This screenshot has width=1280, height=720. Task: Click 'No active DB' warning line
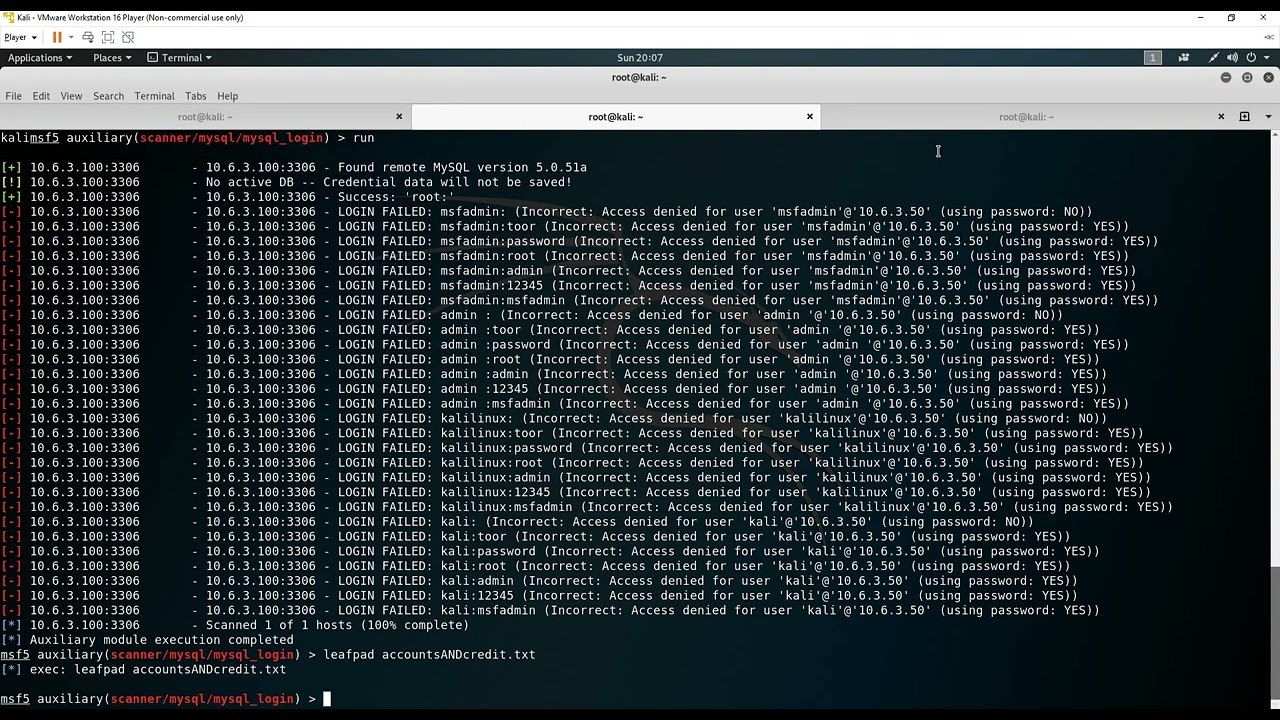[388, 182]
